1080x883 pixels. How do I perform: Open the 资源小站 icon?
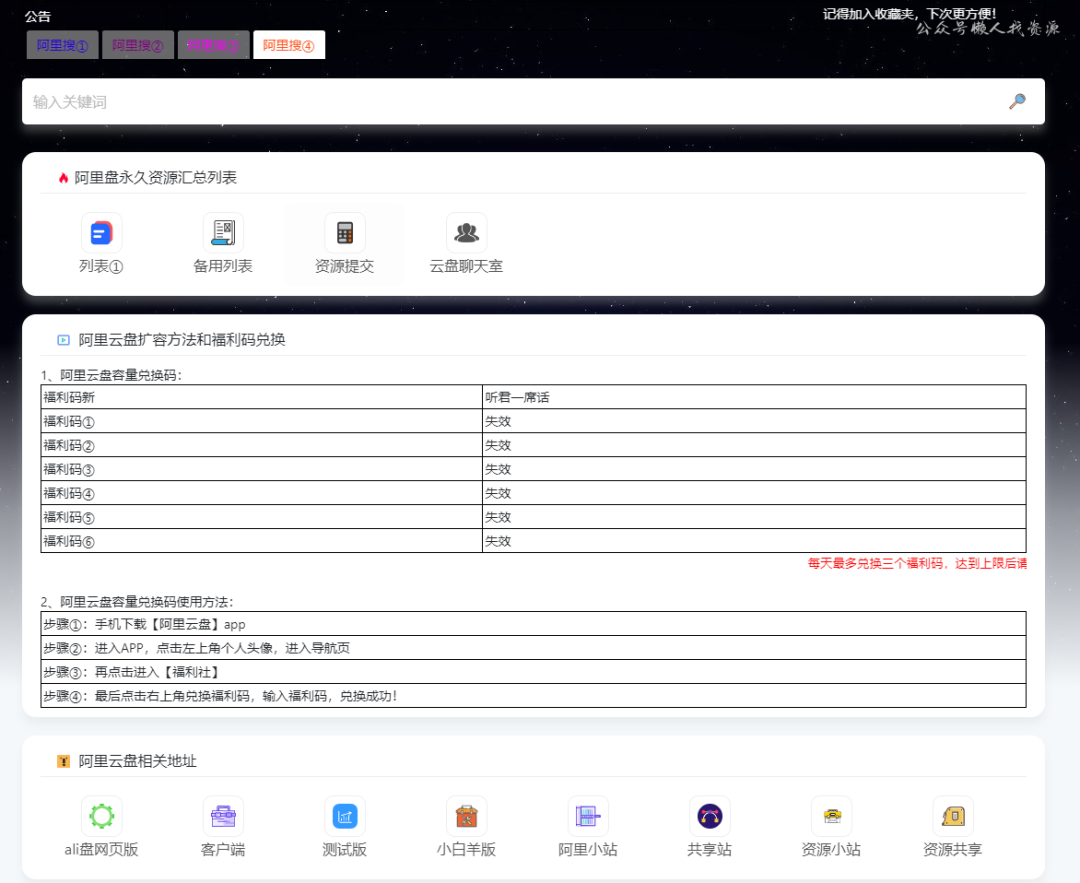[831, 816]
